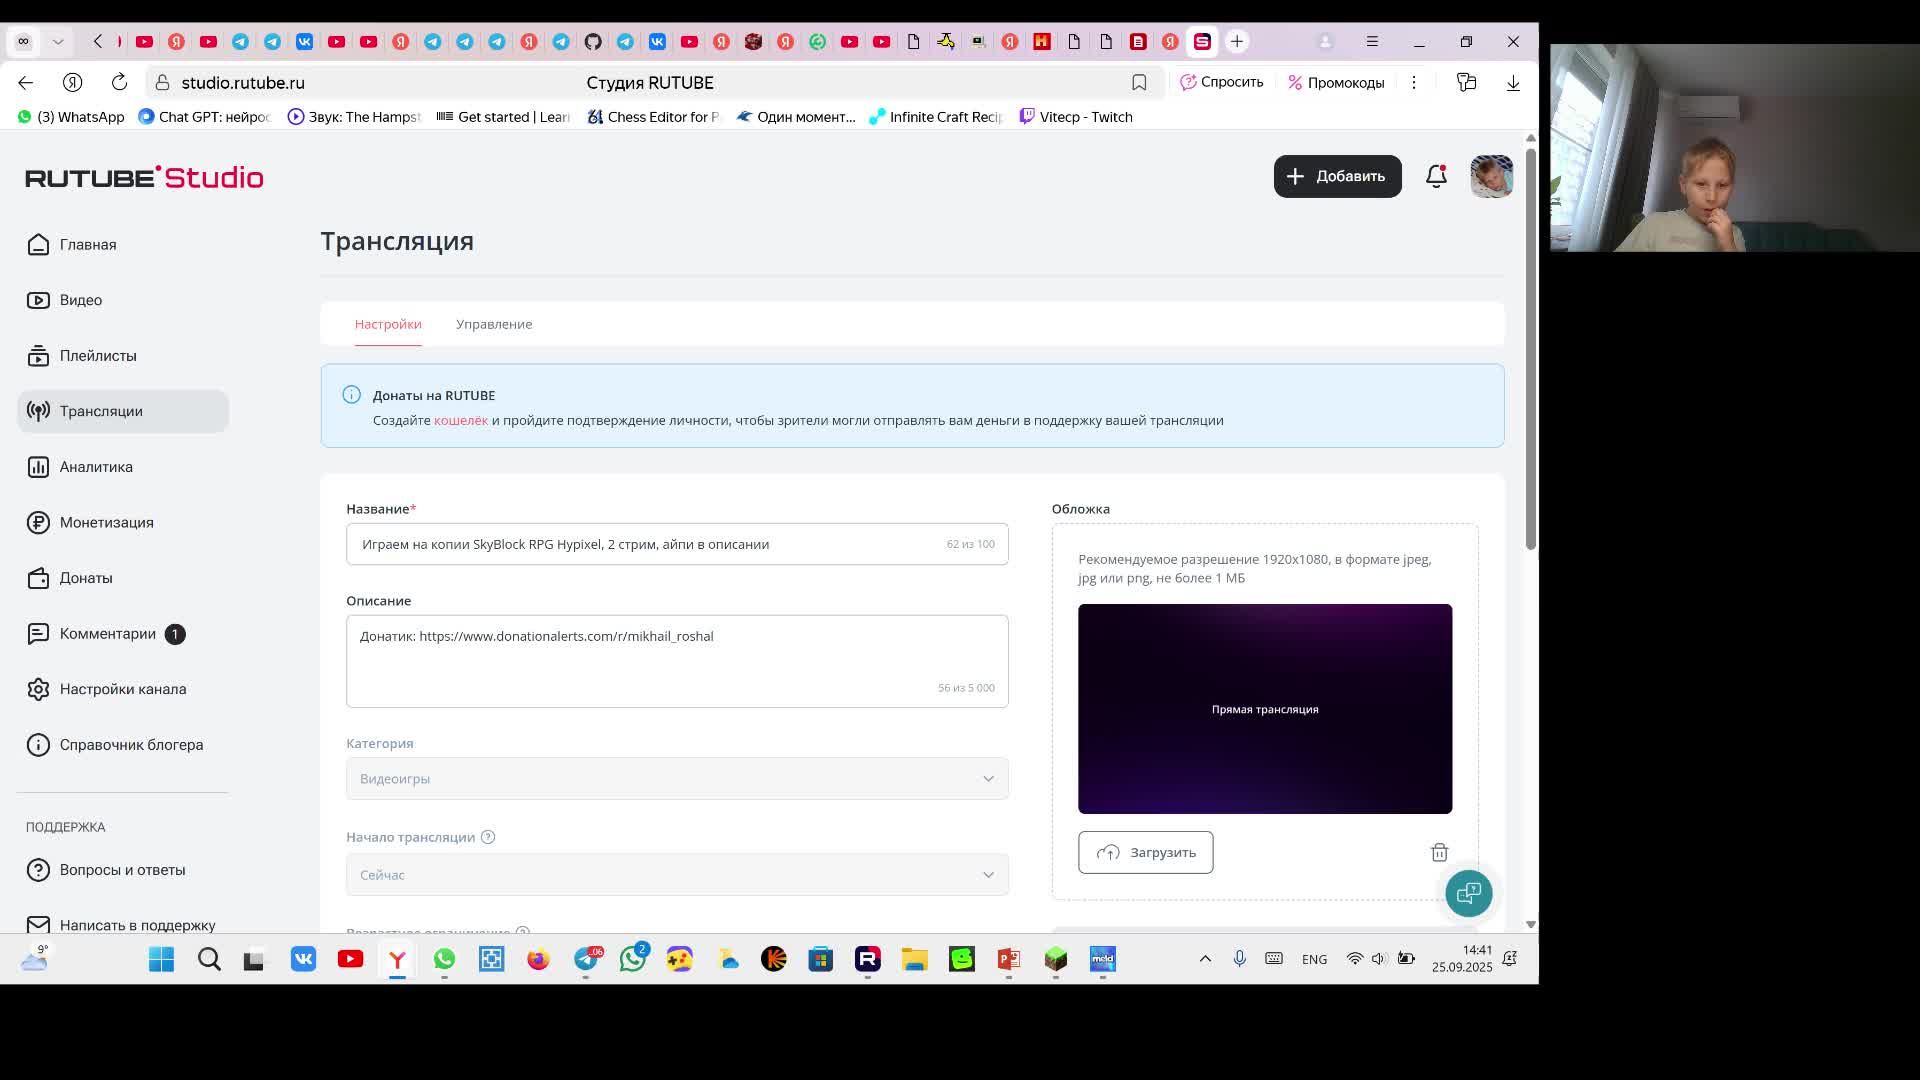This screenshot has width=1920, height=1080.
Task: Click the Добавить button
Action: [x=1337, y=176]
